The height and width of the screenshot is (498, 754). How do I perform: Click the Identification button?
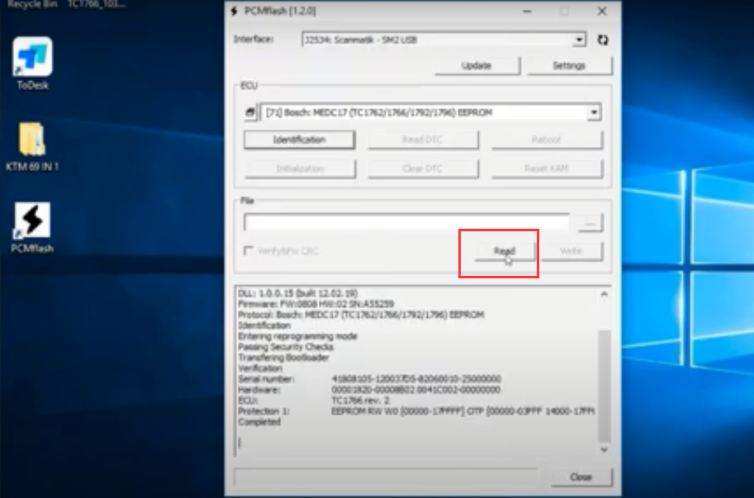click(300, 140)
